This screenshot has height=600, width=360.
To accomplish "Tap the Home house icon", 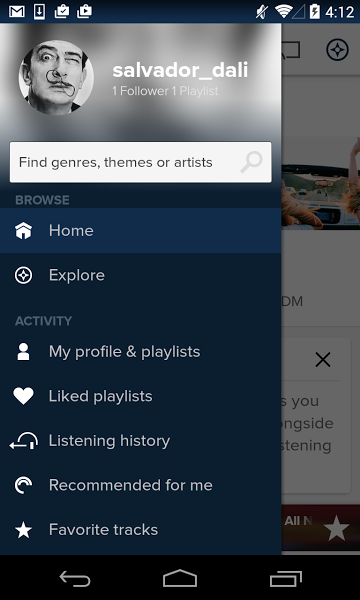I will 23,231.
